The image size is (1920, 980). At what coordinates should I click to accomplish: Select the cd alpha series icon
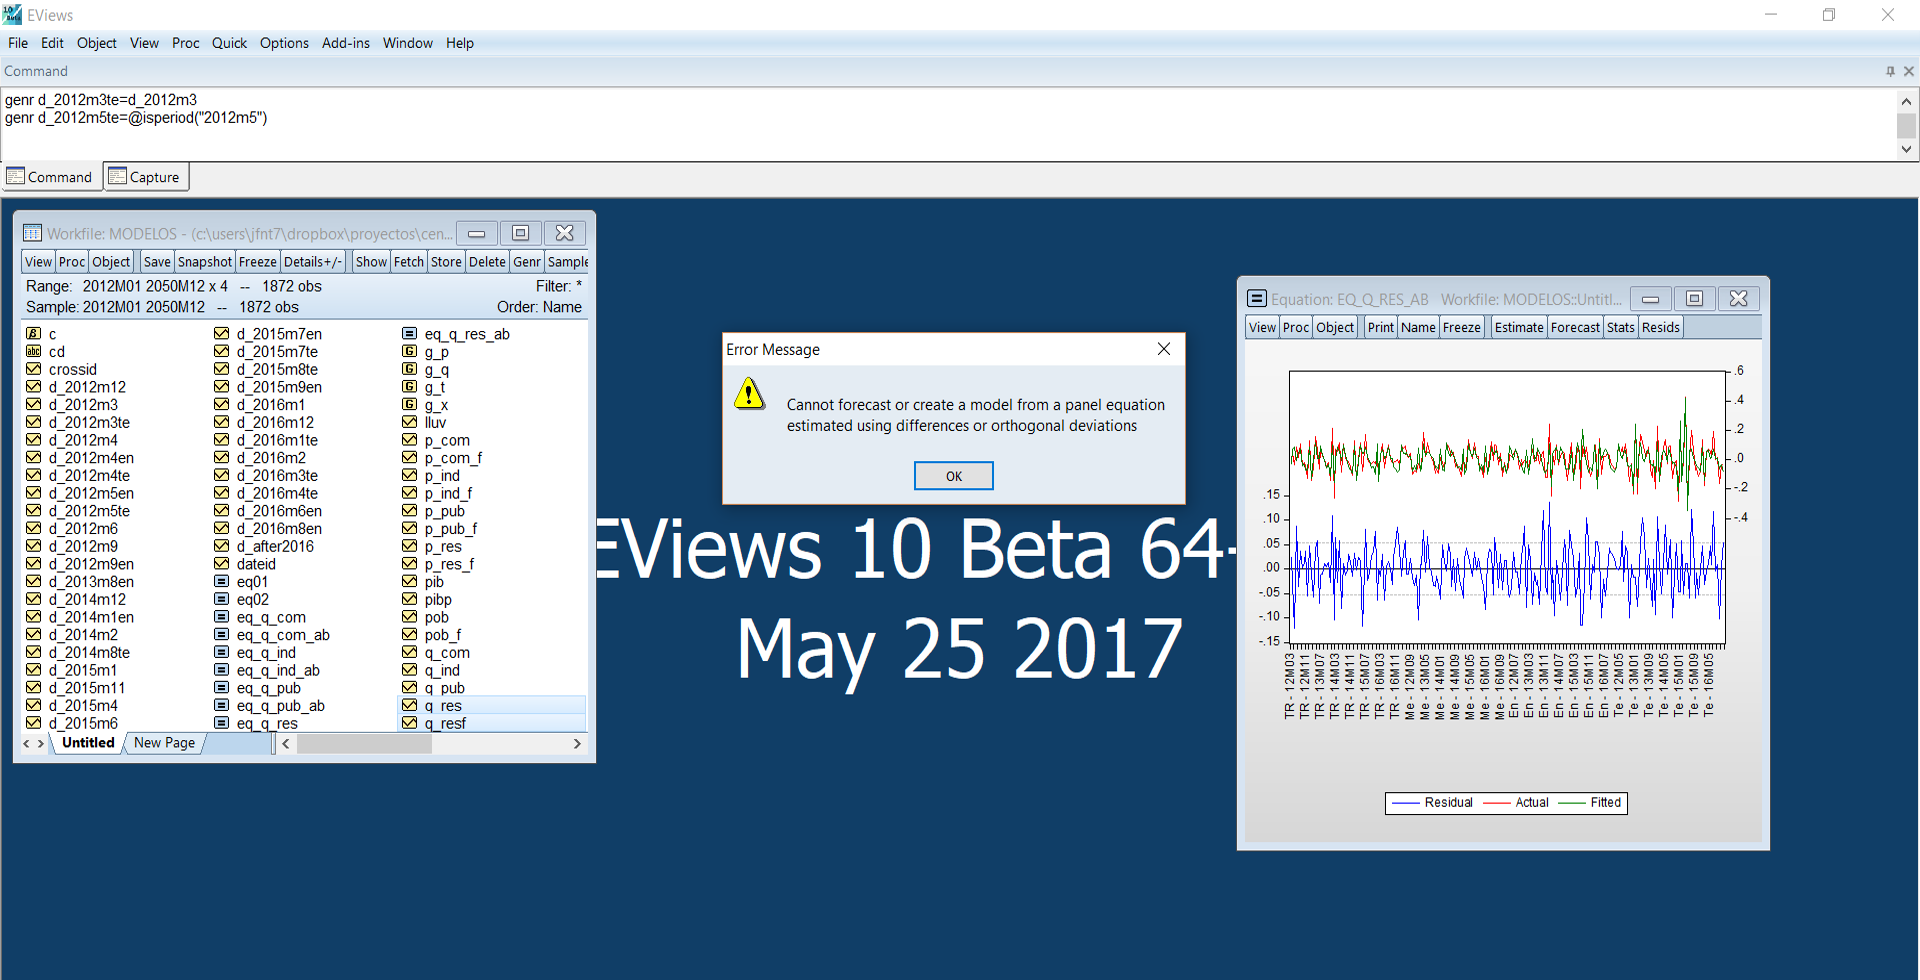tap(33, 352)
